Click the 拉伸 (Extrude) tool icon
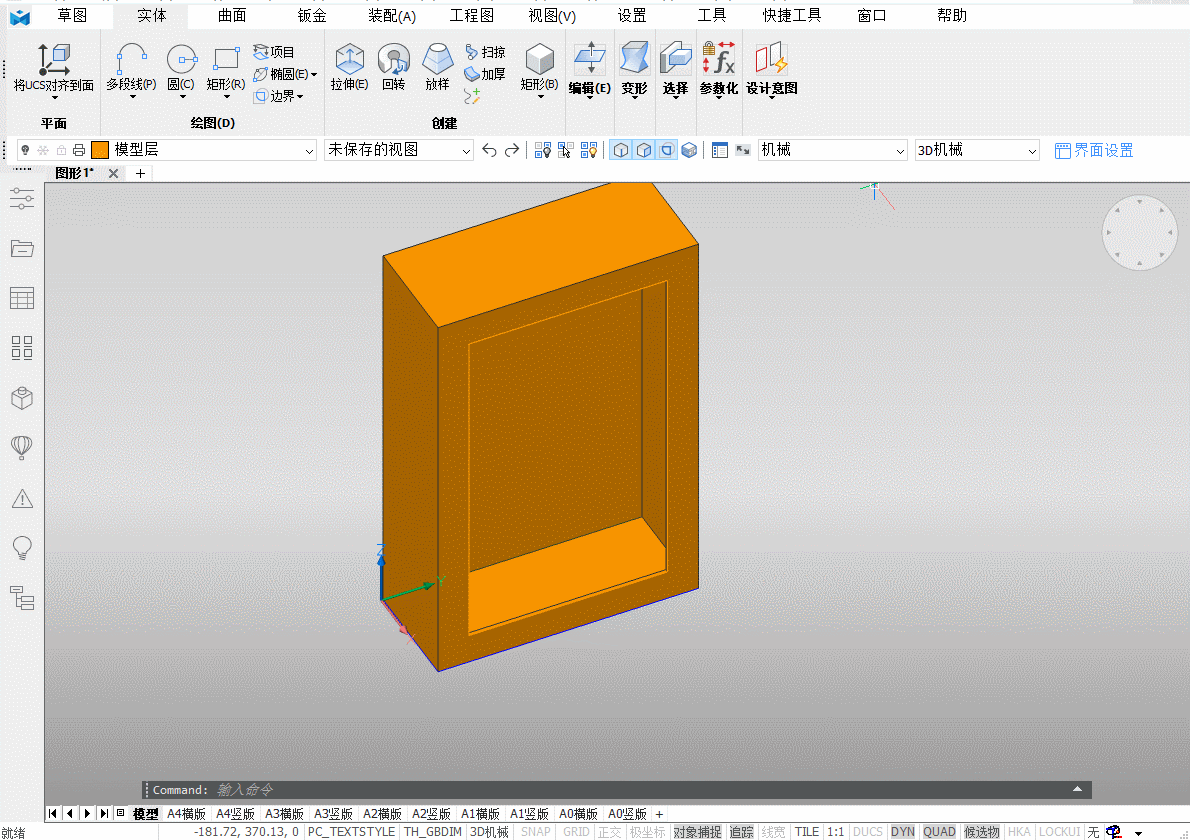This screenshot has width=1190, height=840. point(349,61)
